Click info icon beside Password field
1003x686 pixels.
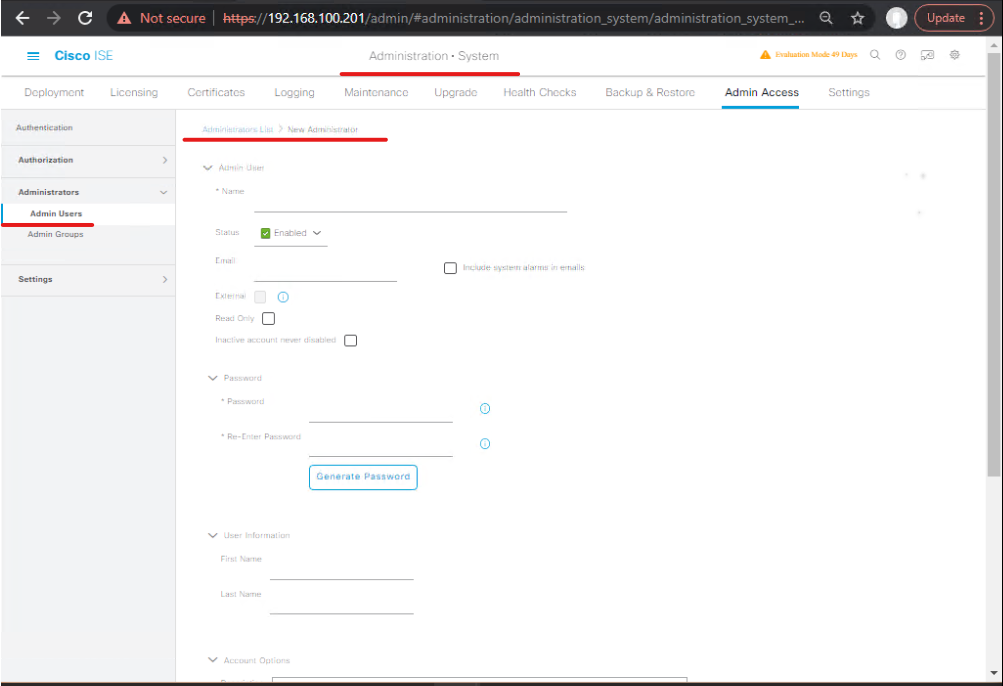[x=485, y=408]
